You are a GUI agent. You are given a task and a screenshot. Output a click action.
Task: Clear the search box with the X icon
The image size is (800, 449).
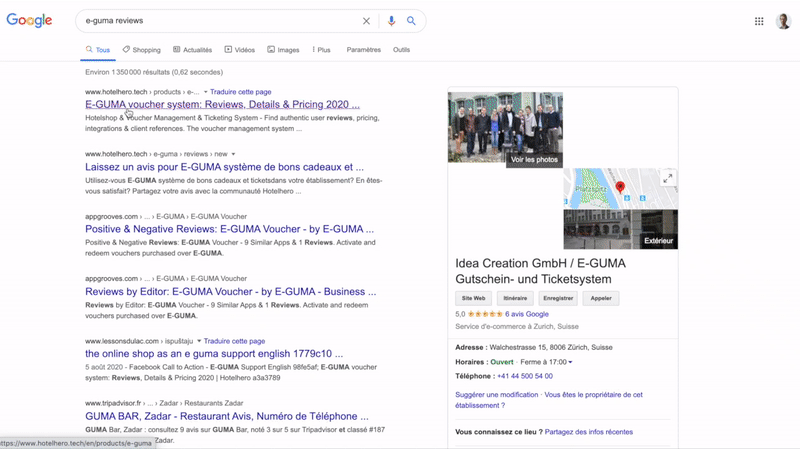(366, 21)
